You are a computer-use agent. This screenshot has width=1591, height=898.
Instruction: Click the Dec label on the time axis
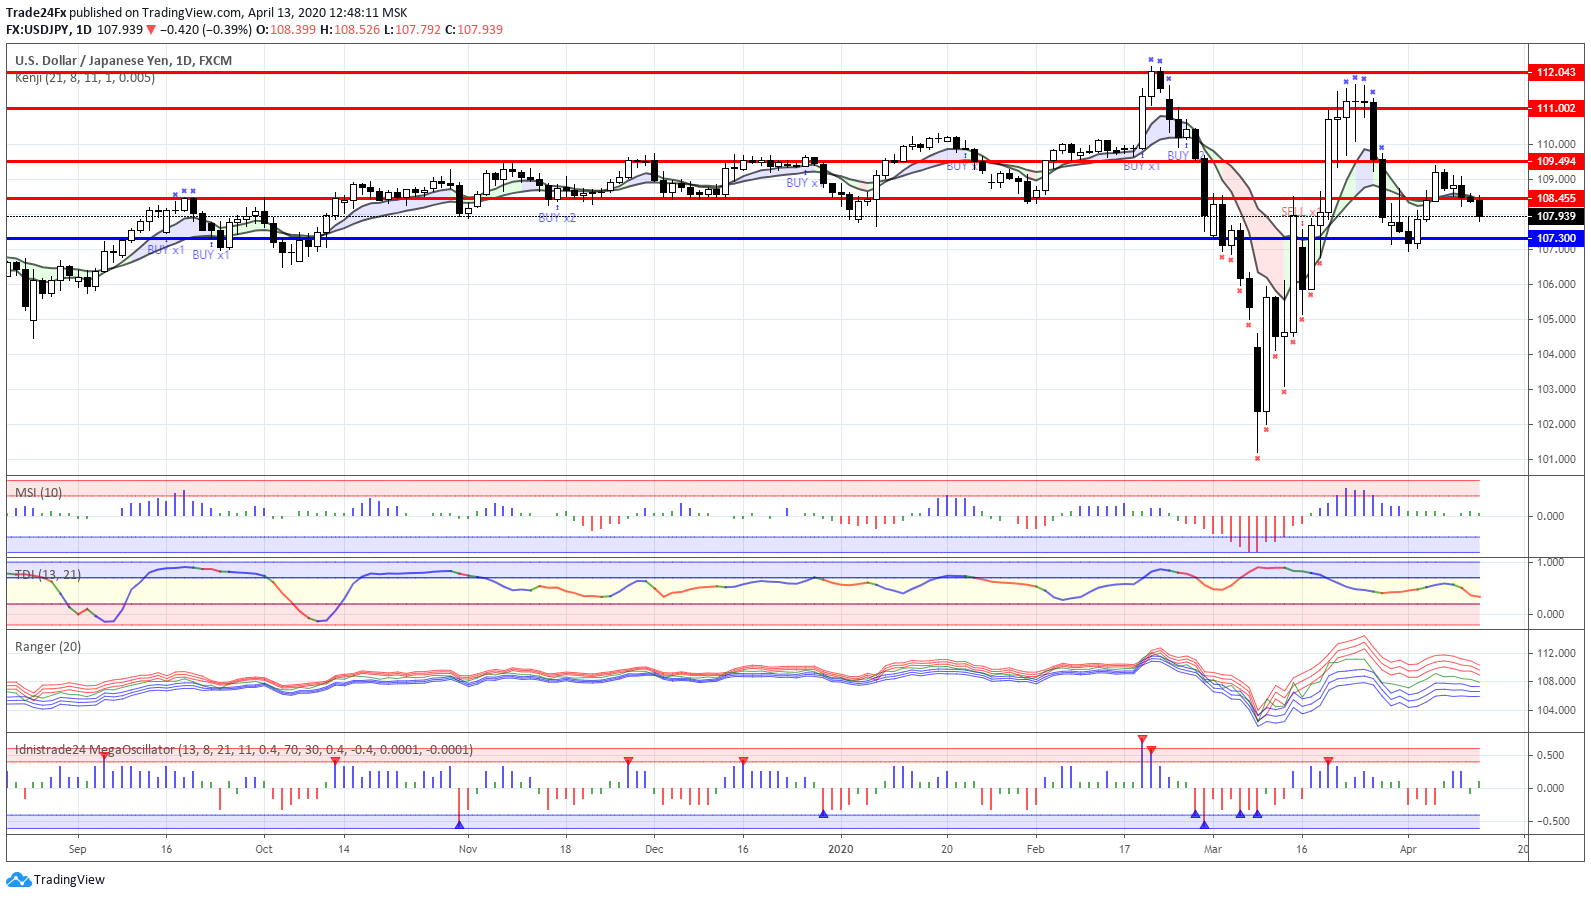(x=654, y=849)
